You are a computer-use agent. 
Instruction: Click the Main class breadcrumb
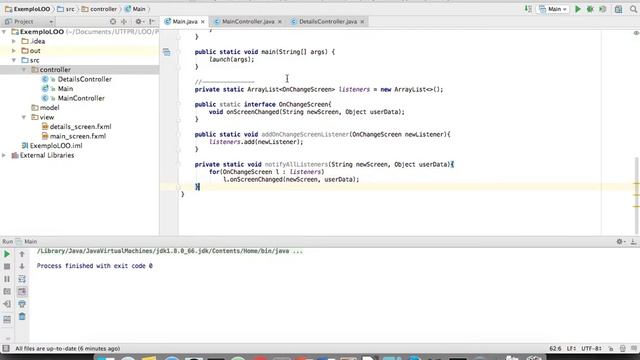coord(135,9)
